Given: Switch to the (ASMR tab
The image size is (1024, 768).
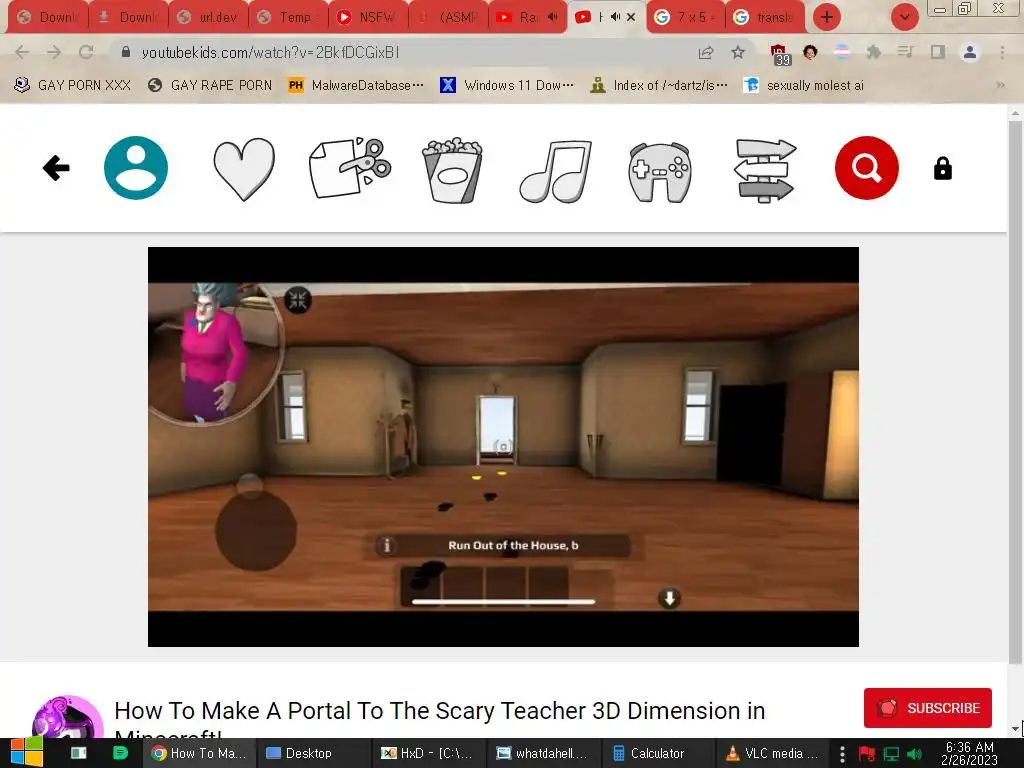Looking at the screenshot, I should [447, 18].
